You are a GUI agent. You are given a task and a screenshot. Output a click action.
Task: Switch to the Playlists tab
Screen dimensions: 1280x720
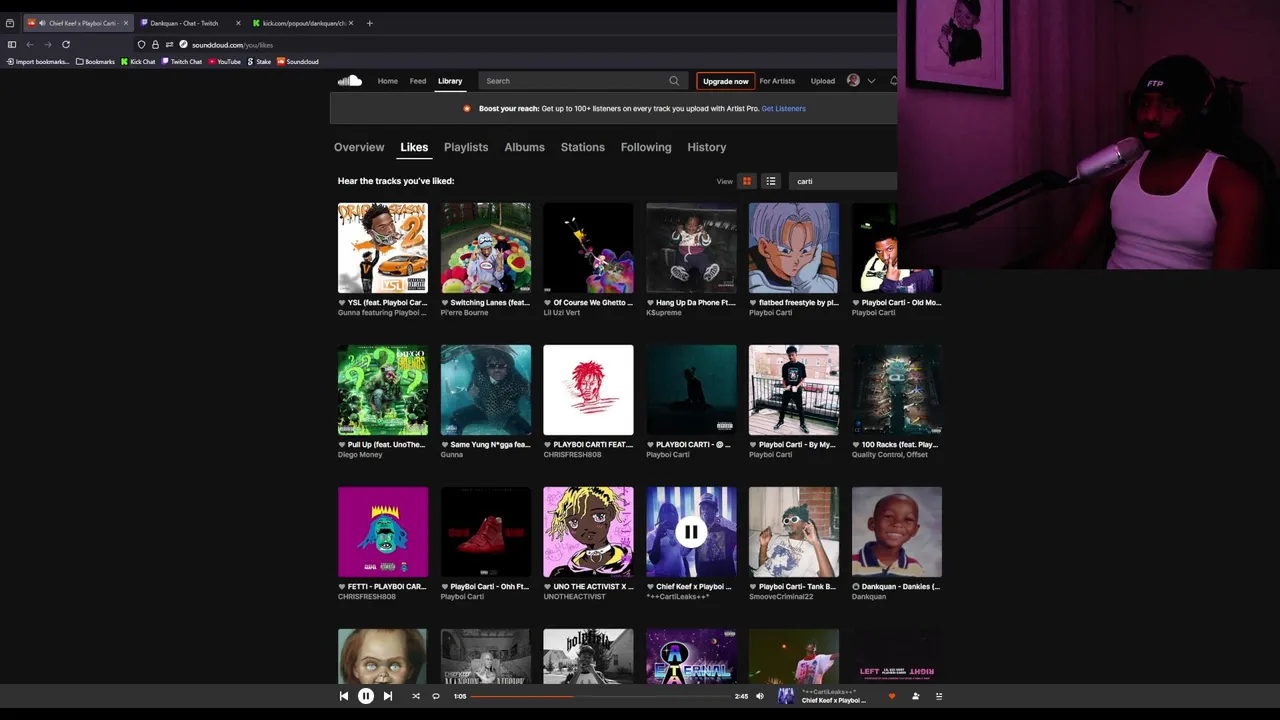(466, 147)
